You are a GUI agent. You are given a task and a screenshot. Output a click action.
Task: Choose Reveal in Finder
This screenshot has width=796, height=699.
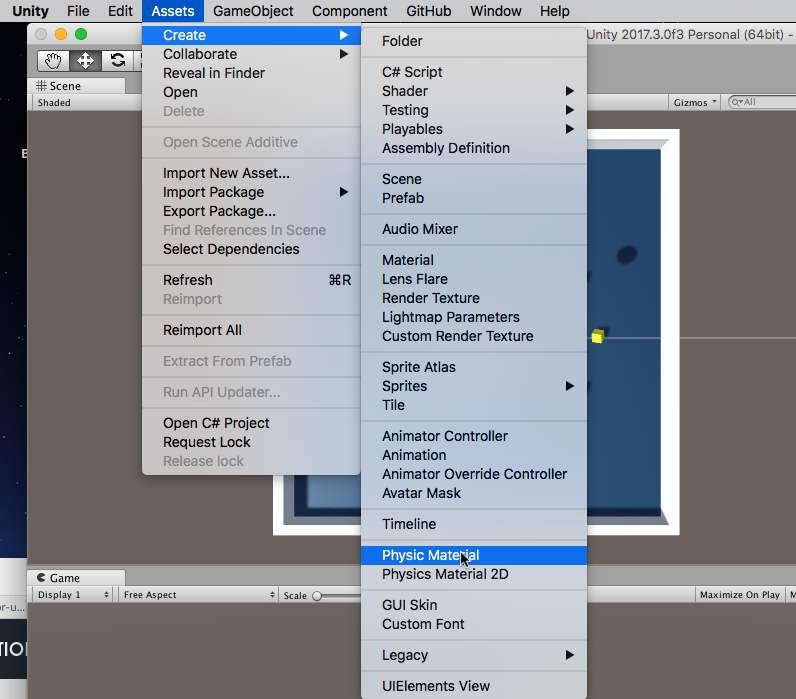(251, 73)
